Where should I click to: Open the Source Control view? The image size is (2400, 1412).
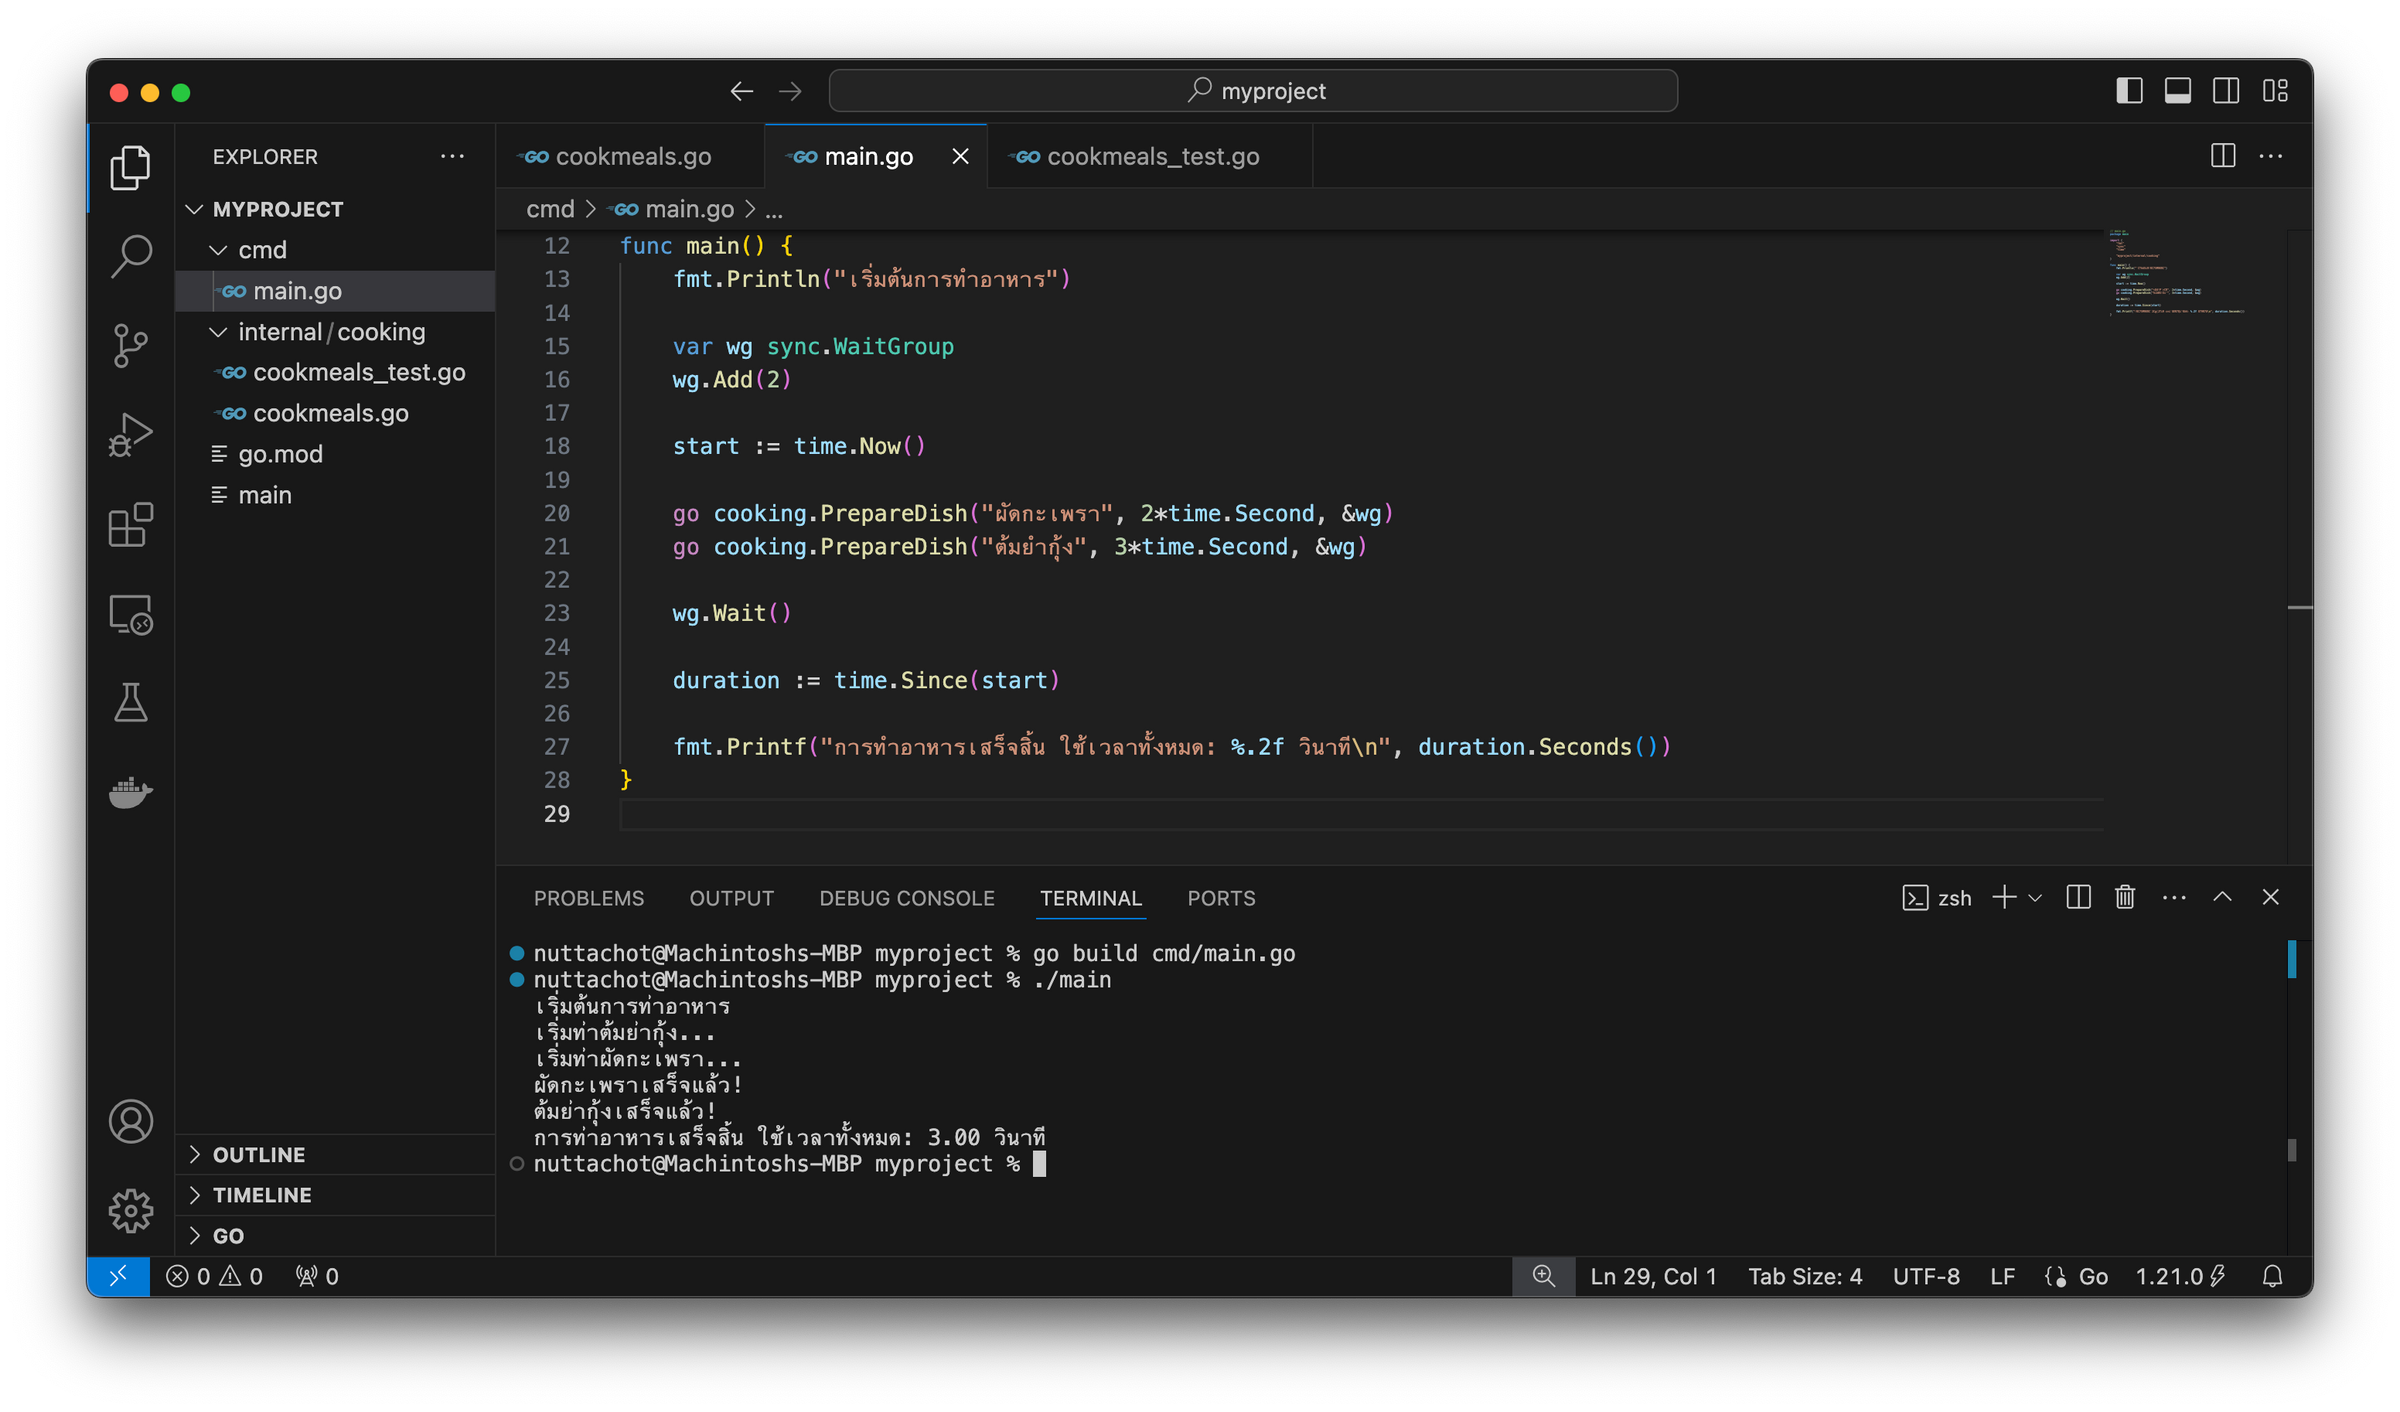click(130, 345)
